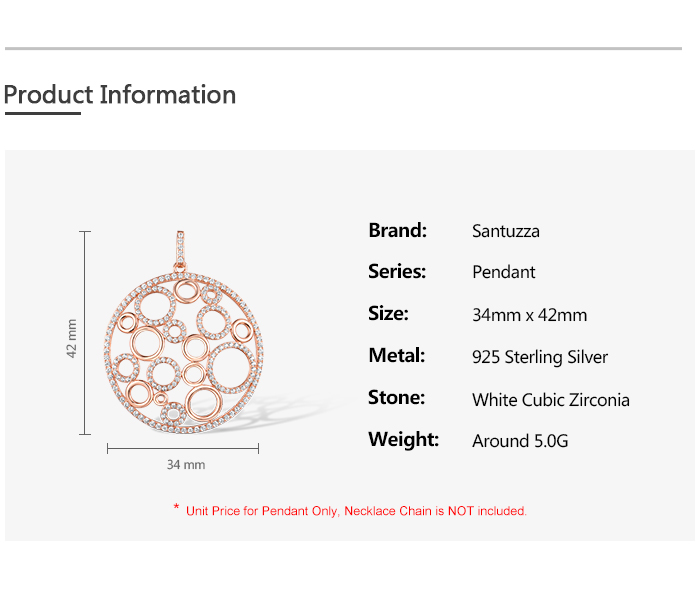The width and height of the screenshot is (700, 589).
Task: Select the Pendant series value
Action: pyautogui.click(x=503, y=272)
